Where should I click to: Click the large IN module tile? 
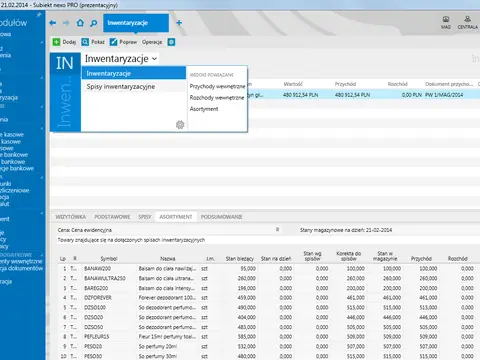(x=65, y=63)
